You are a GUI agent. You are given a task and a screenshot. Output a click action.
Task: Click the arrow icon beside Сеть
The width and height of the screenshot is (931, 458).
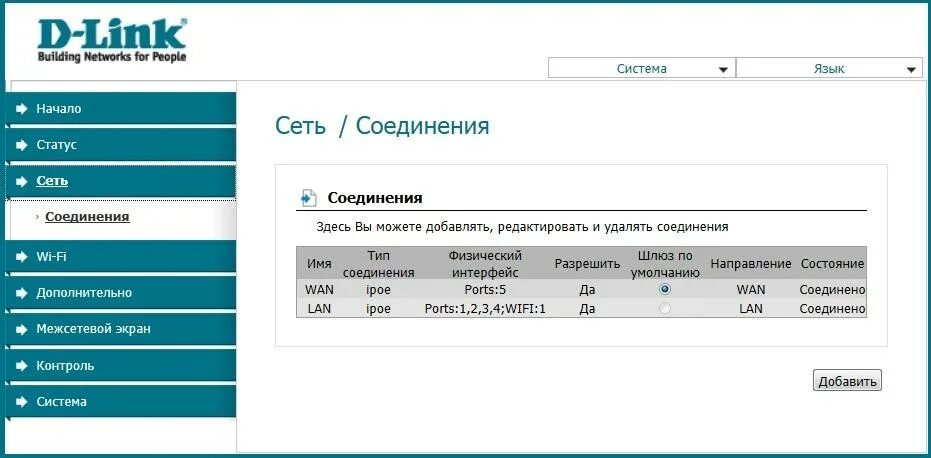22,181
